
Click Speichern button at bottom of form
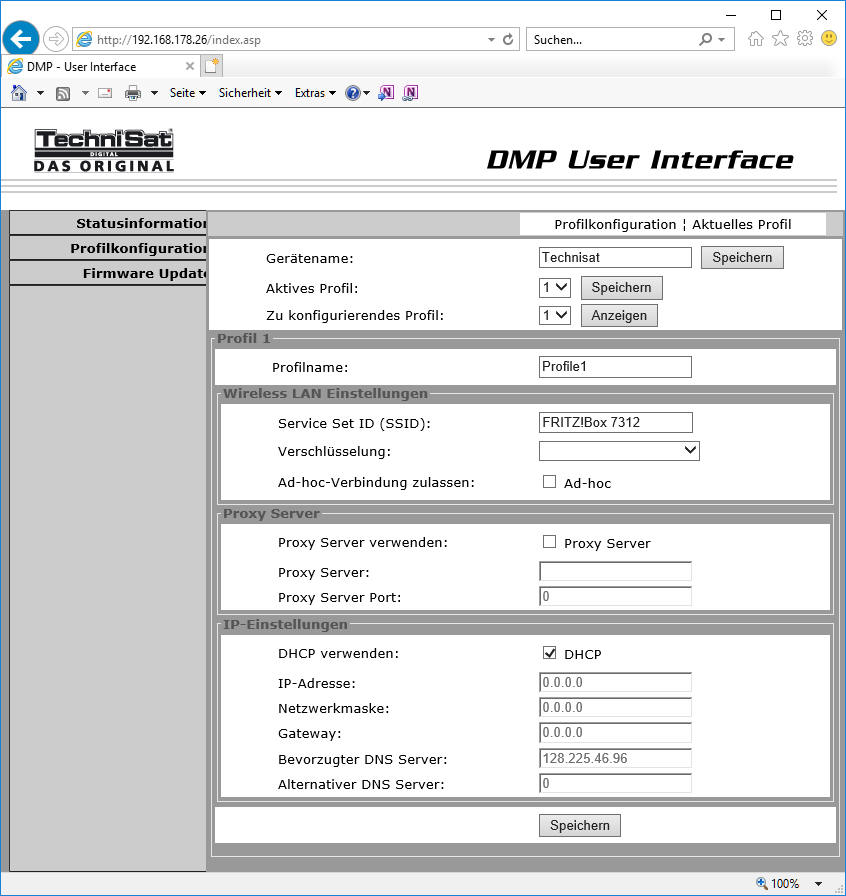tap(579, 825)
